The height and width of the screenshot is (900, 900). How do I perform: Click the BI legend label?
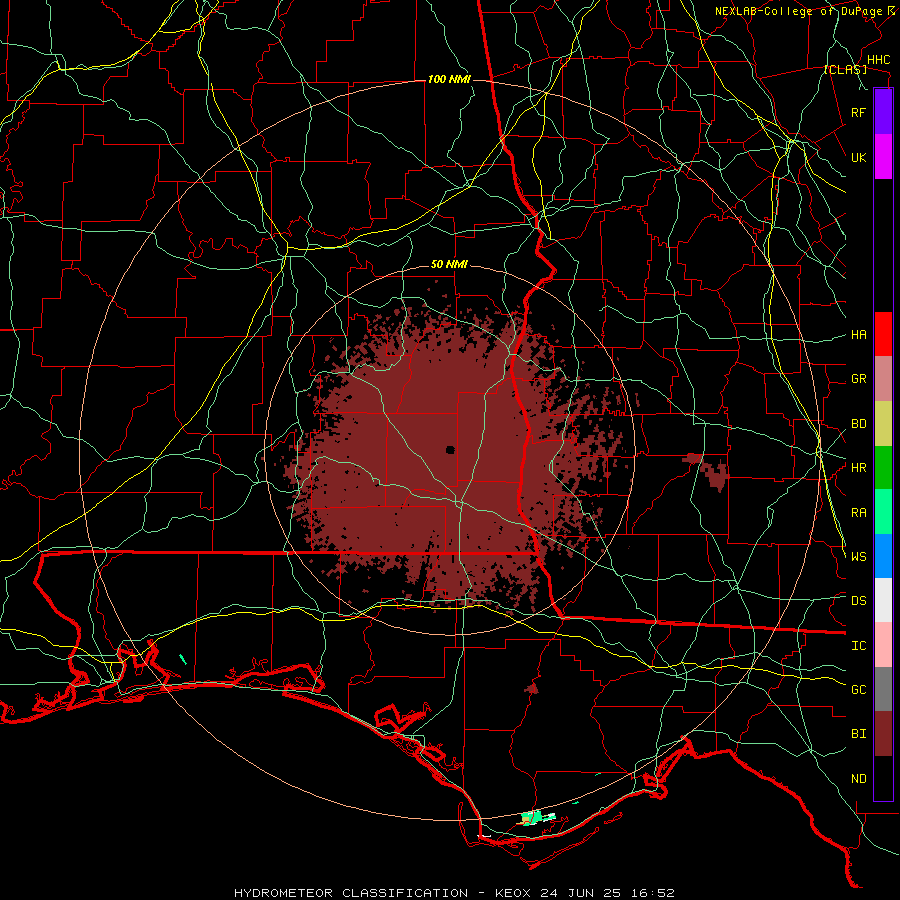[859, 734]
